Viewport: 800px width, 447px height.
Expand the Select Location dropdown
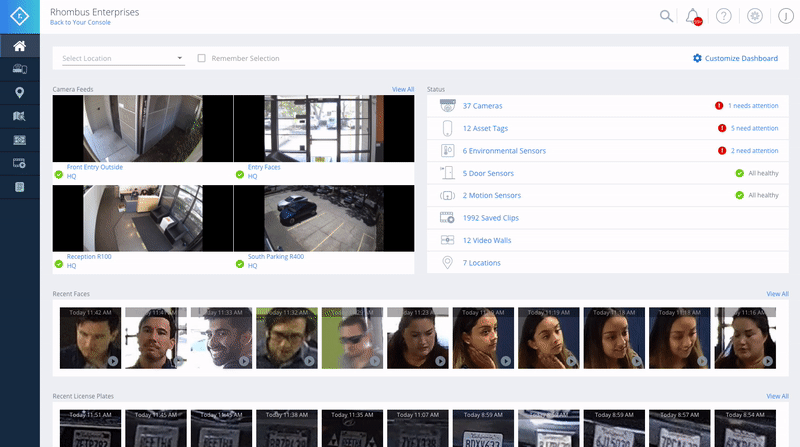tap(123, 58)
